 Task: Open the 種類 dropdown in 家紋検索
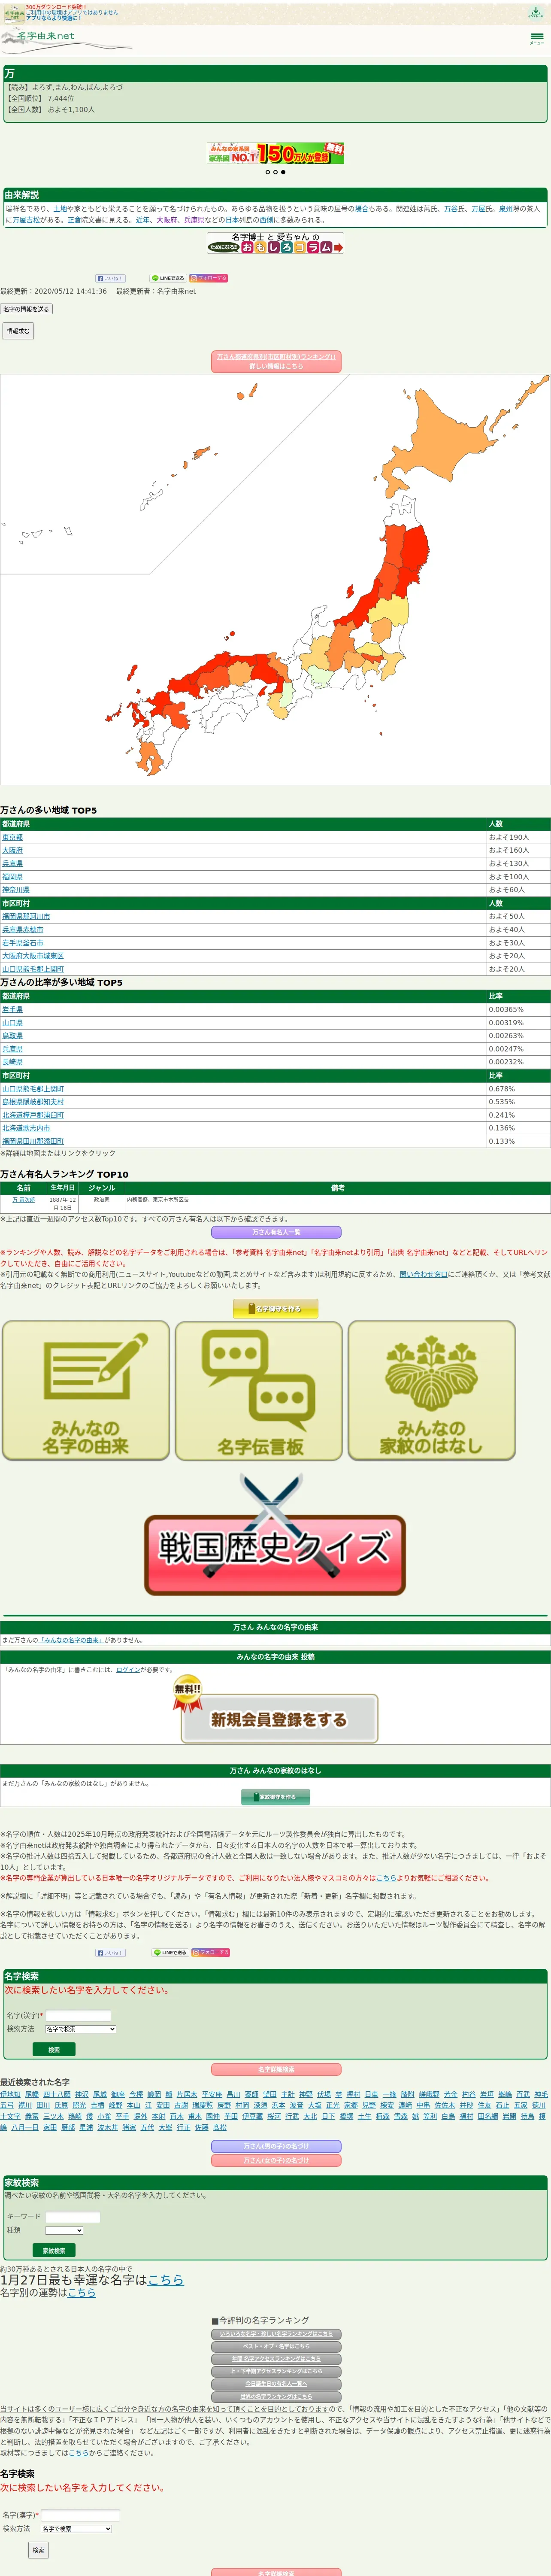64,2230
